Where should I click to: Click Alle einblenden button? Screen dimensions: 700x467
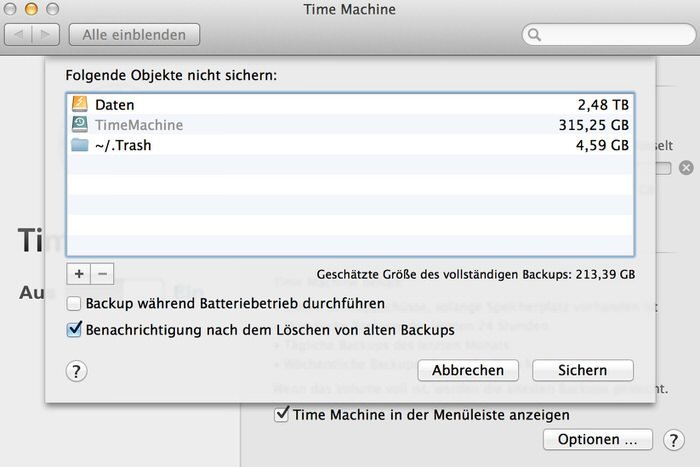coord(134,34)
